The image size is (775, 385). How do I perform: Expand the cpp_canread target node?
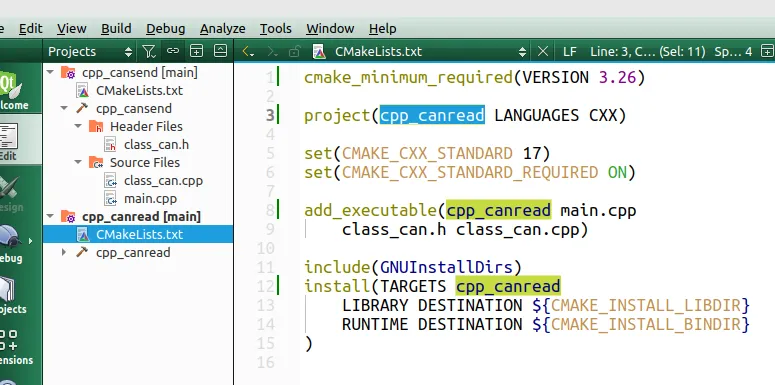coord(64,253)
